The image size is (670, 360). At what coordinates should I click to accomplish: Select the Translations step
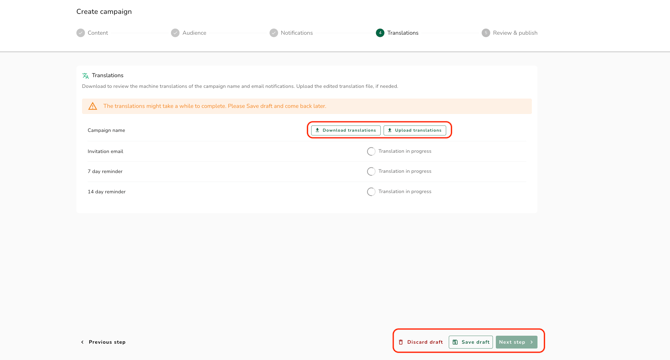click(x=397, y=33)
